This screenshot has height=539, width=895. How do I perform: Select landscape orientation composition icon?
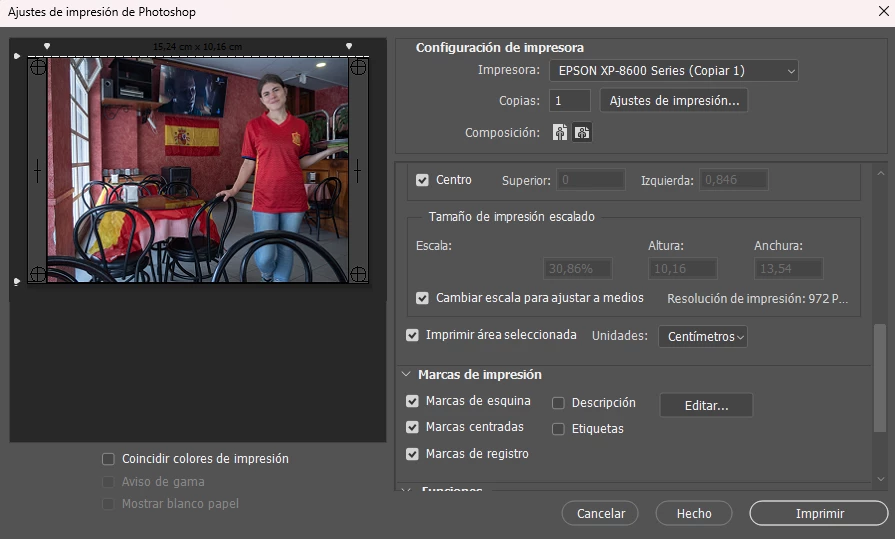(582, 132)
